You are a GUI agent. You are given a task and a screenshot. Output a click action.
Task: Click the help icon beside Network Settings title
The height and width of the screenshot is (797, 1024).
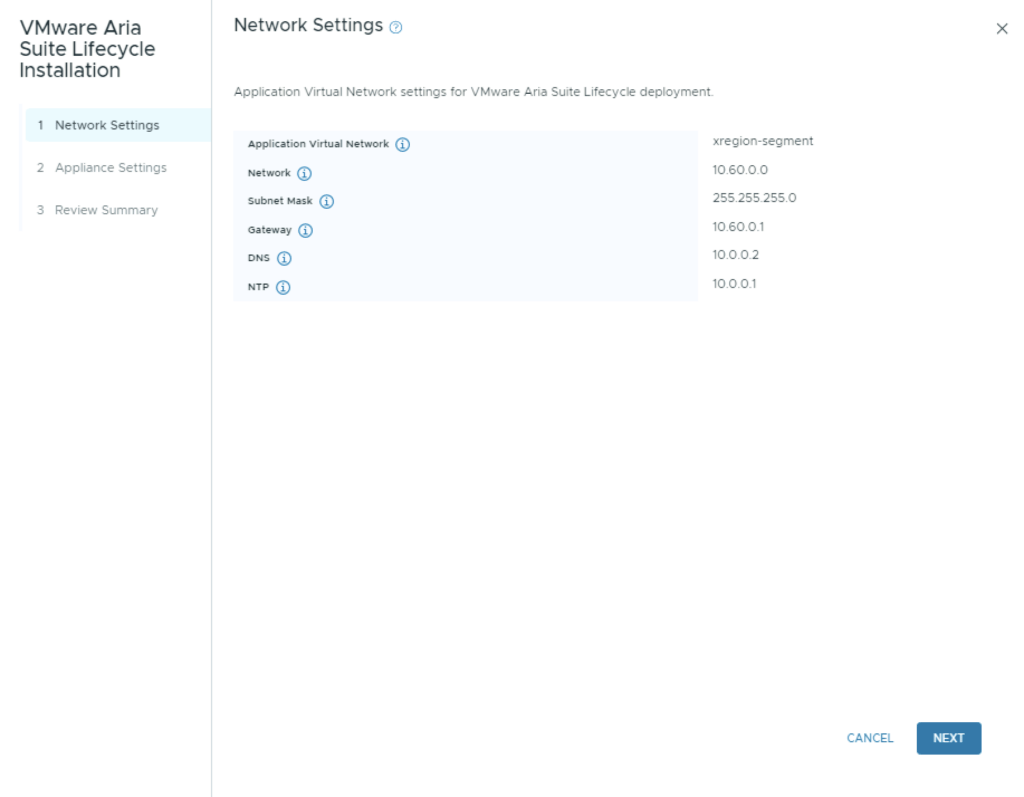(x=396, y=27)
